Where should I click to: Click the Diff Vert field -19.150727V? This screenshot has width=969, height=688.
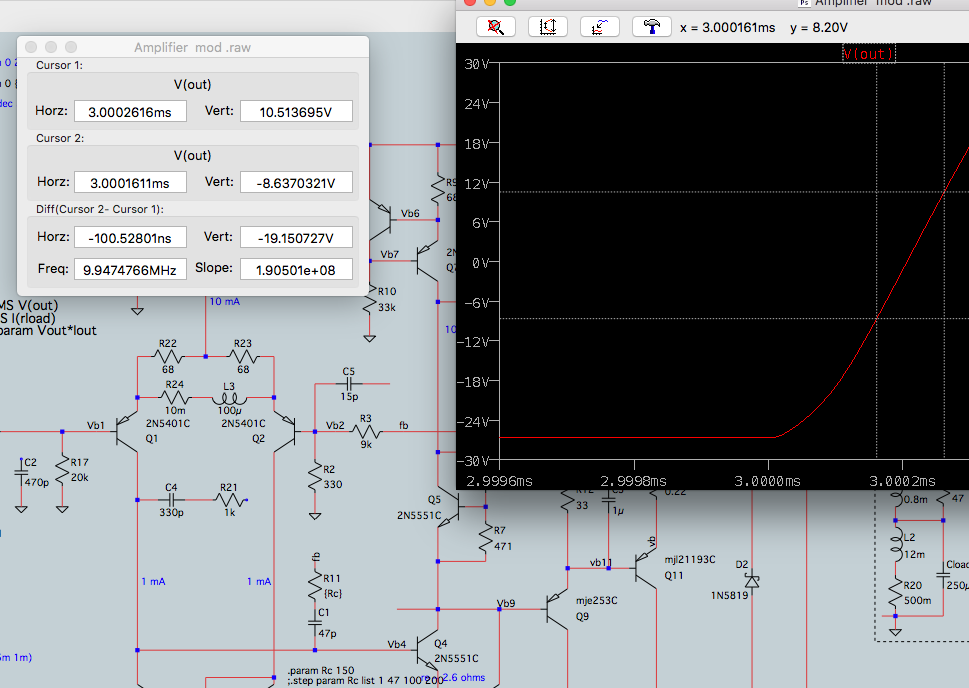pos(296,238)
